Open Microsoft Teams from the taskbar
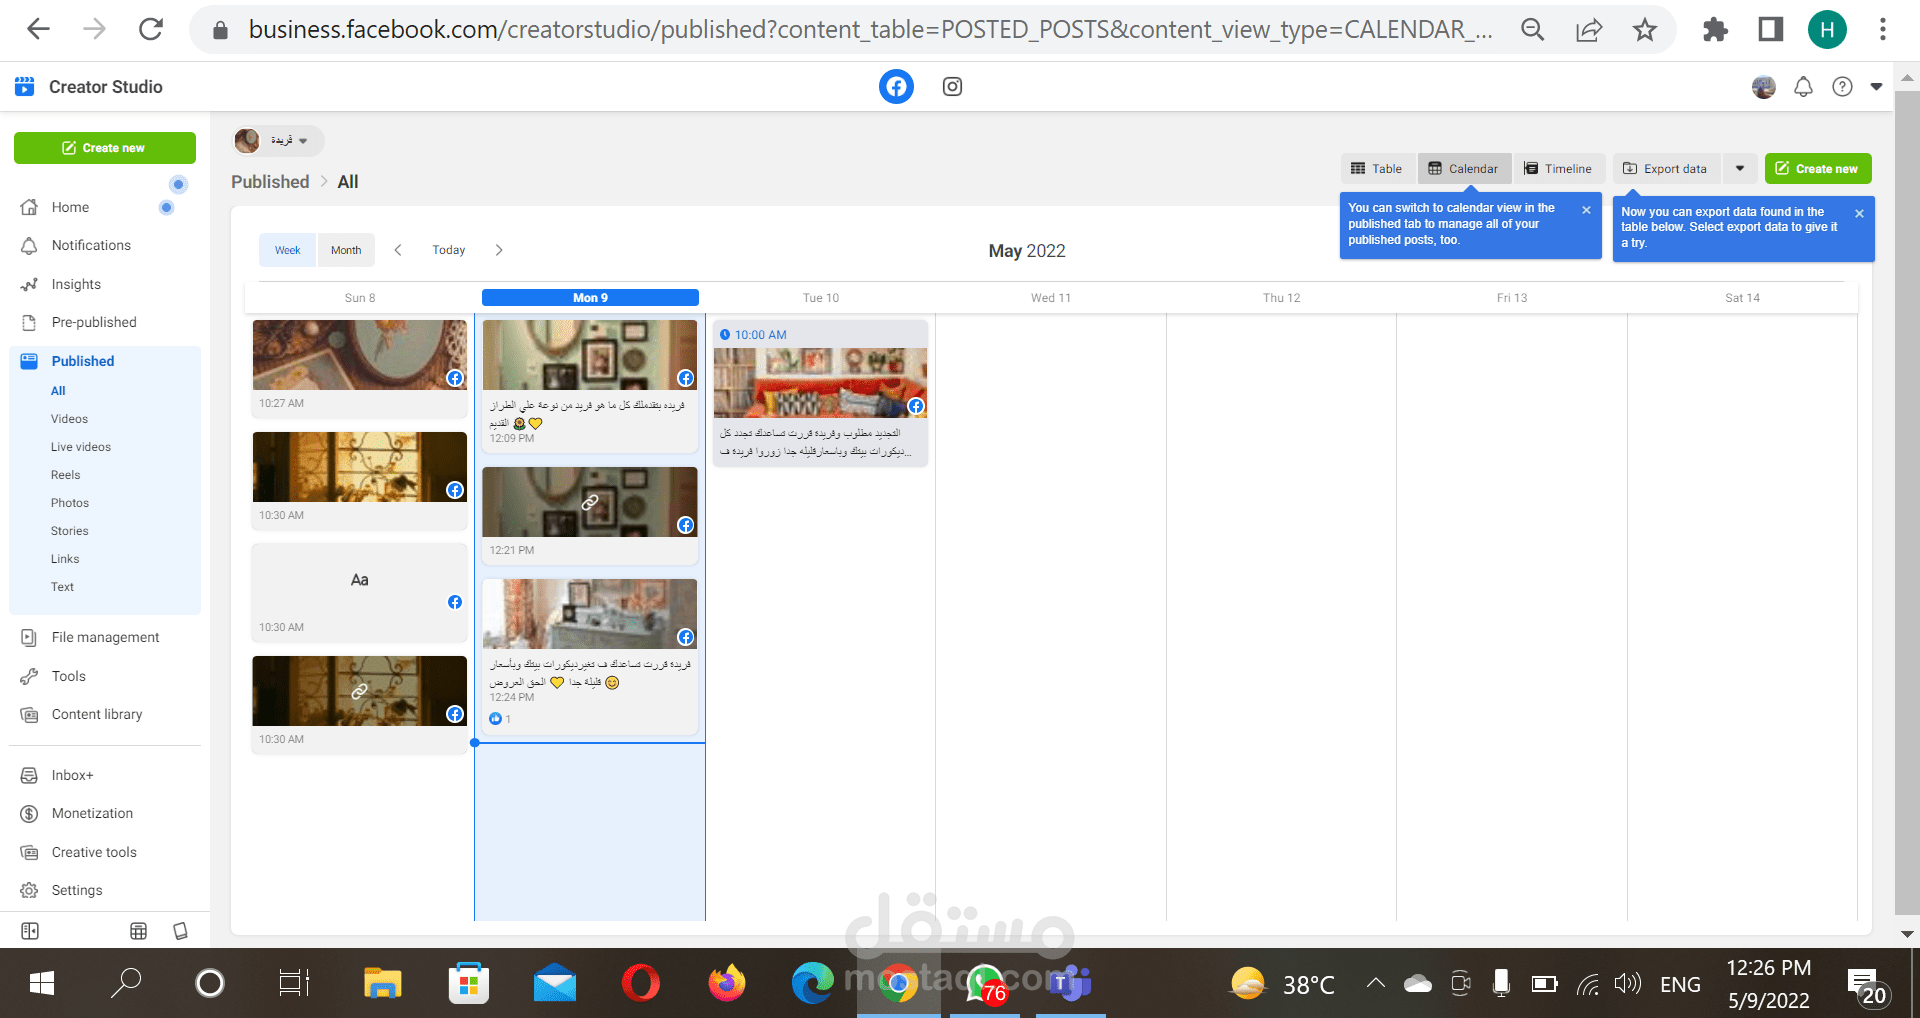Screen dimensions: 1920x1018 (x=1071, y=983)
